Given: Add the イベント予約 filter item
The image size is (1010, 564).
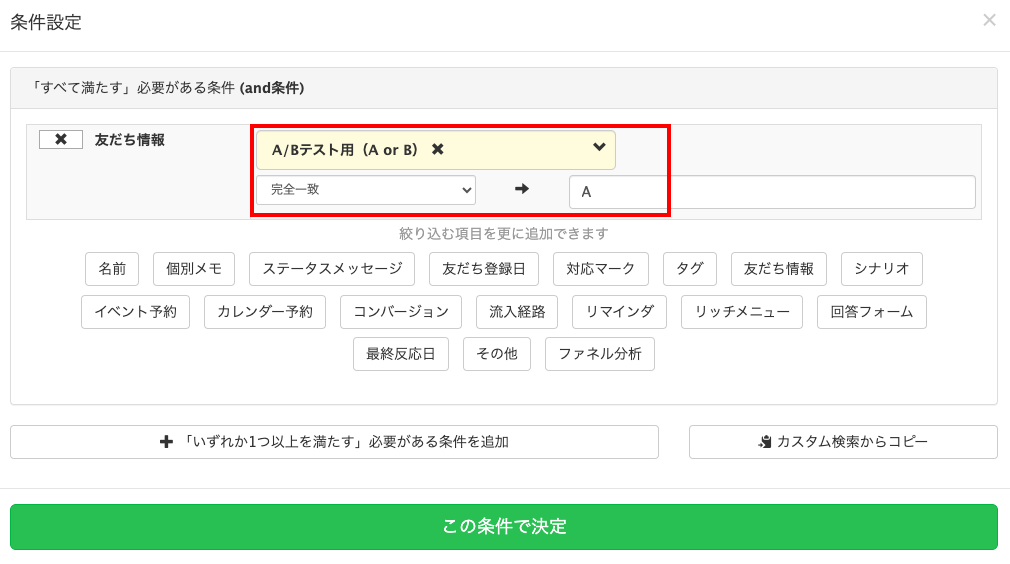Looking at the screenshot, I should pos(135,312).
